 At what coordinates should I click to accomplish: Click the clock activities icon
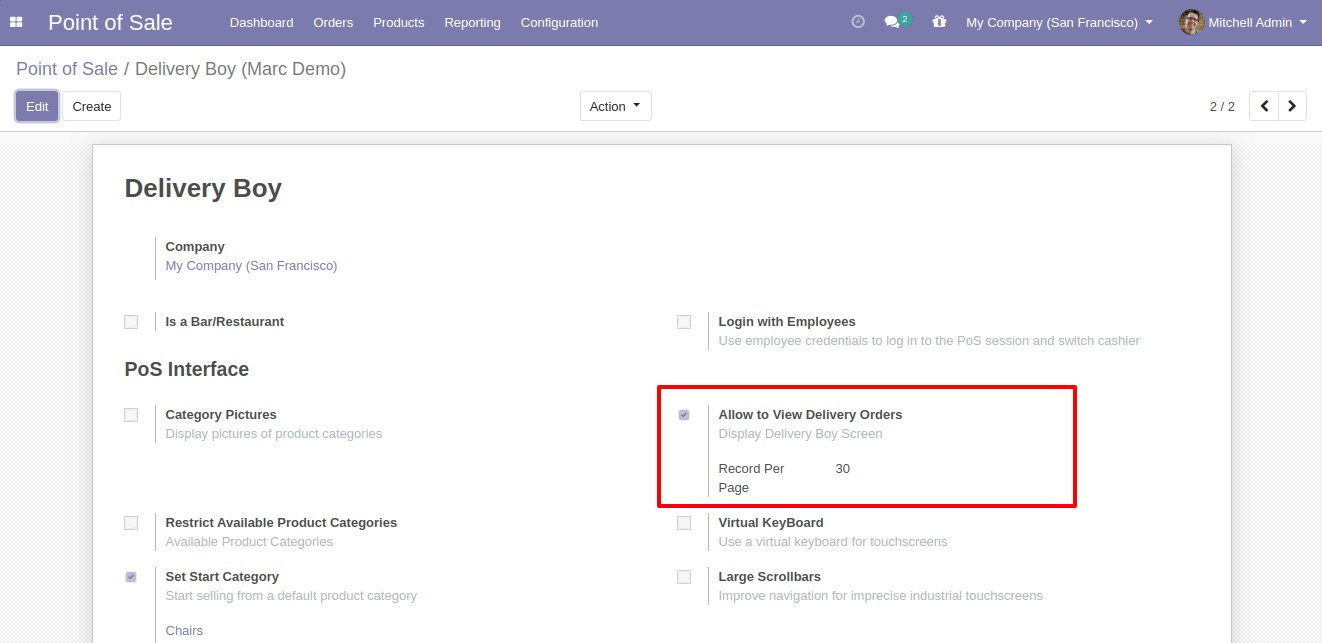[858, 22]
